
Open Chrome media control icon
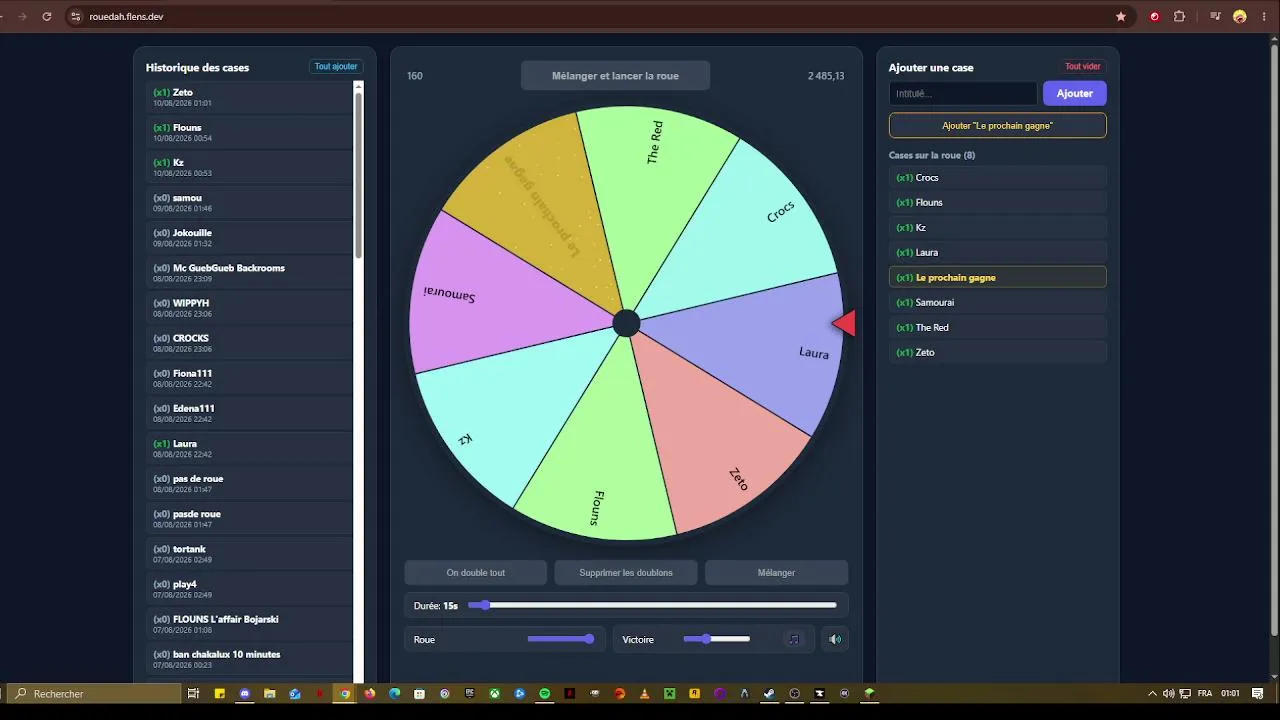[x=1215, y=17]
